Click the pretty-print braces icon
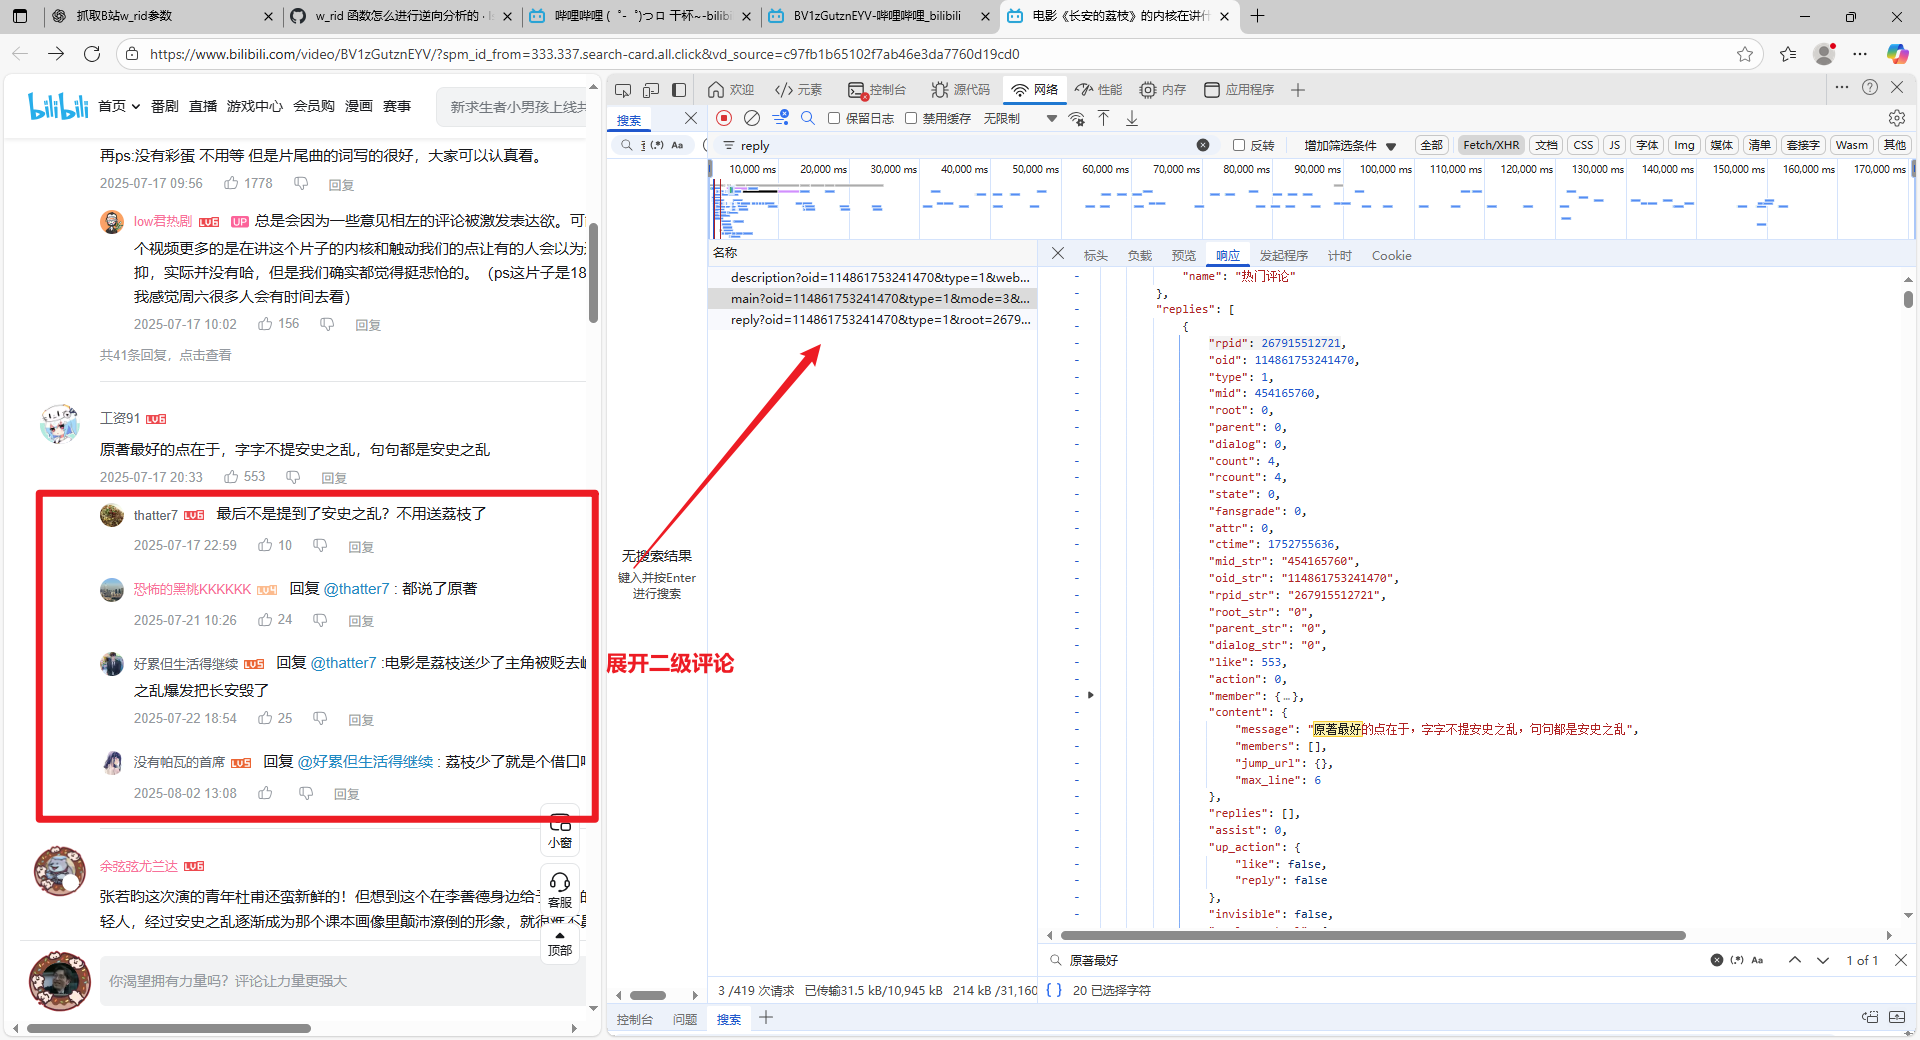1920x1040 pixels. [1054, 990]
